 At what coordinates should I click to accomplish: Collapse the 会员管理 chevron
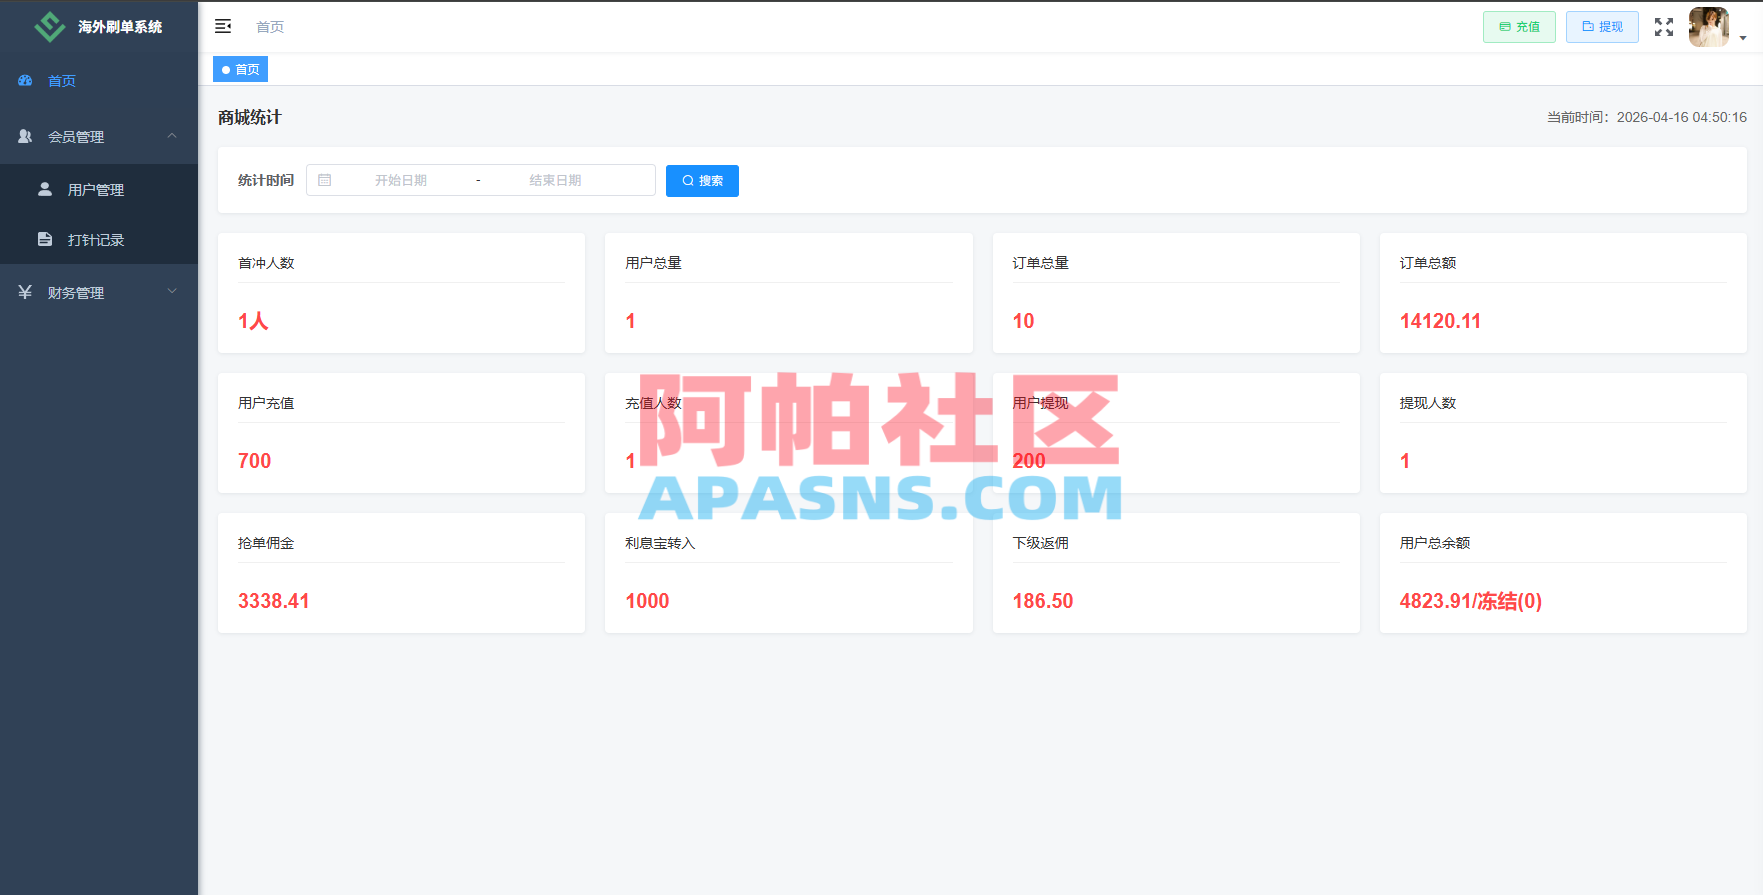[172, 136]
